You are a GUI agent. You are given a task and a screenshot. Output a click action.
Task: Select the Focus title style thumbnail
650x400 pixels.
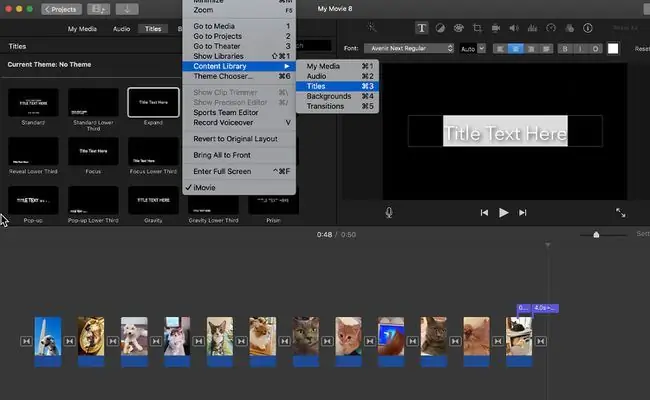pos(93,151)
